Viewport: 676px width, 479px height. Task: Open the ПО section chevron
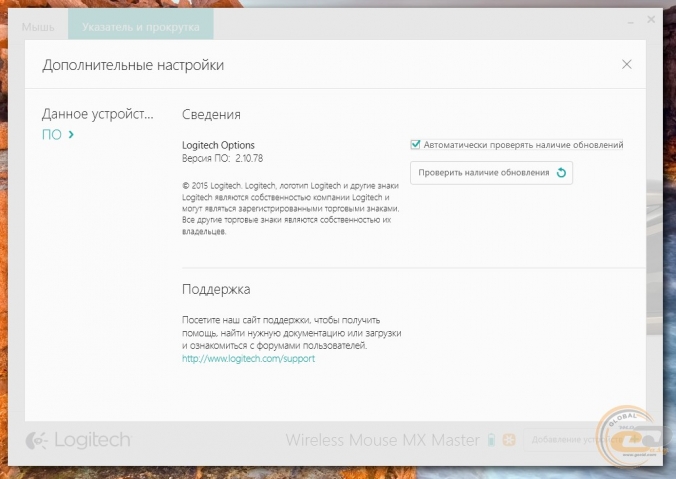click(x=71, y=135)
